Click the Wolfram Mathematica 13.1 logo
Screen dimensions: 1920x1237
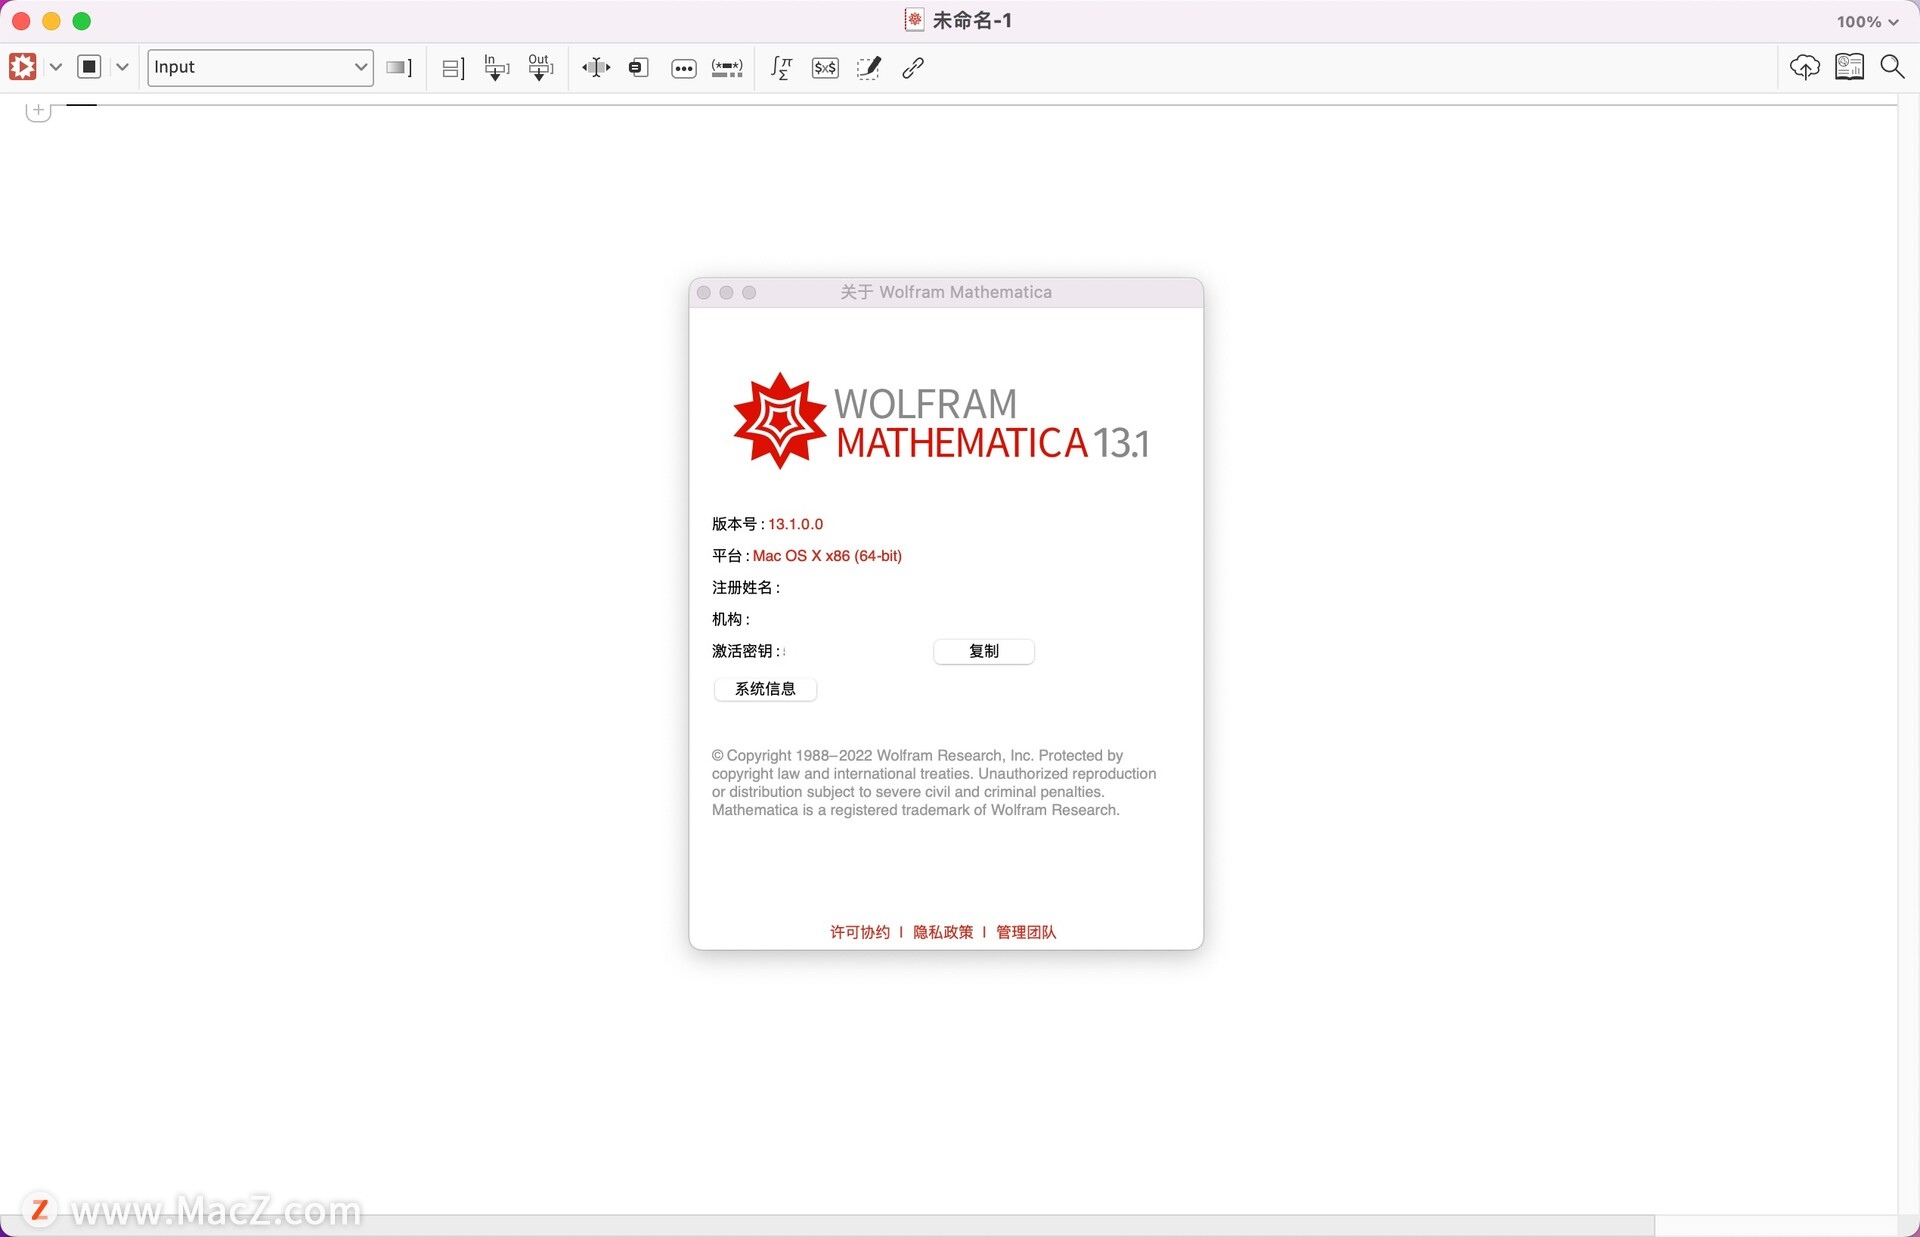pos(941,422)
